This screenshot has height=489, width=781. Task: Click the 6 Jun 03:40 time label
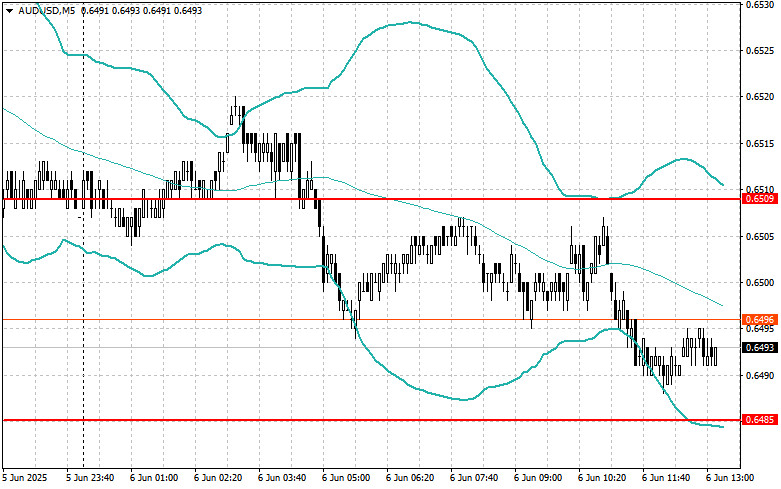(x=282, y=478)
